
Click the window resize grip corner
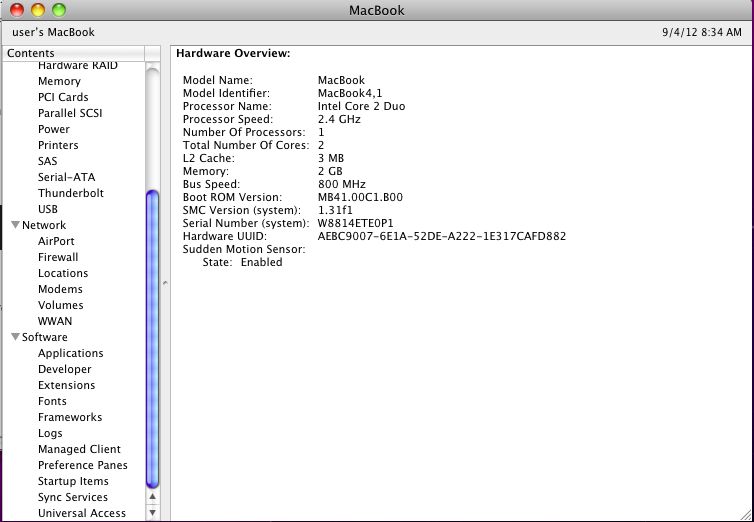click(x=746, y=515)
